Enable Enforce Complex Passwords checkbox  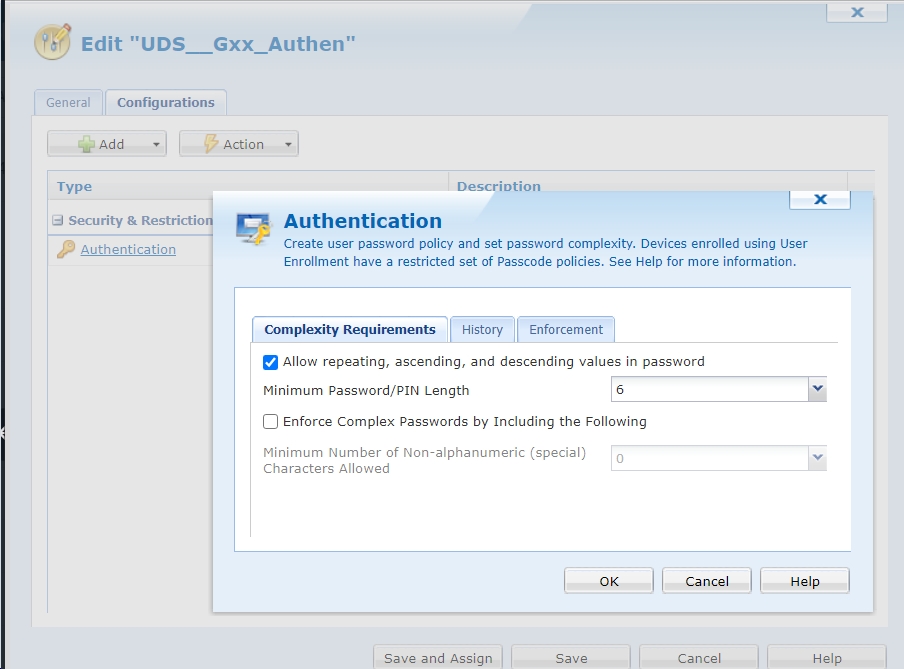270,422
